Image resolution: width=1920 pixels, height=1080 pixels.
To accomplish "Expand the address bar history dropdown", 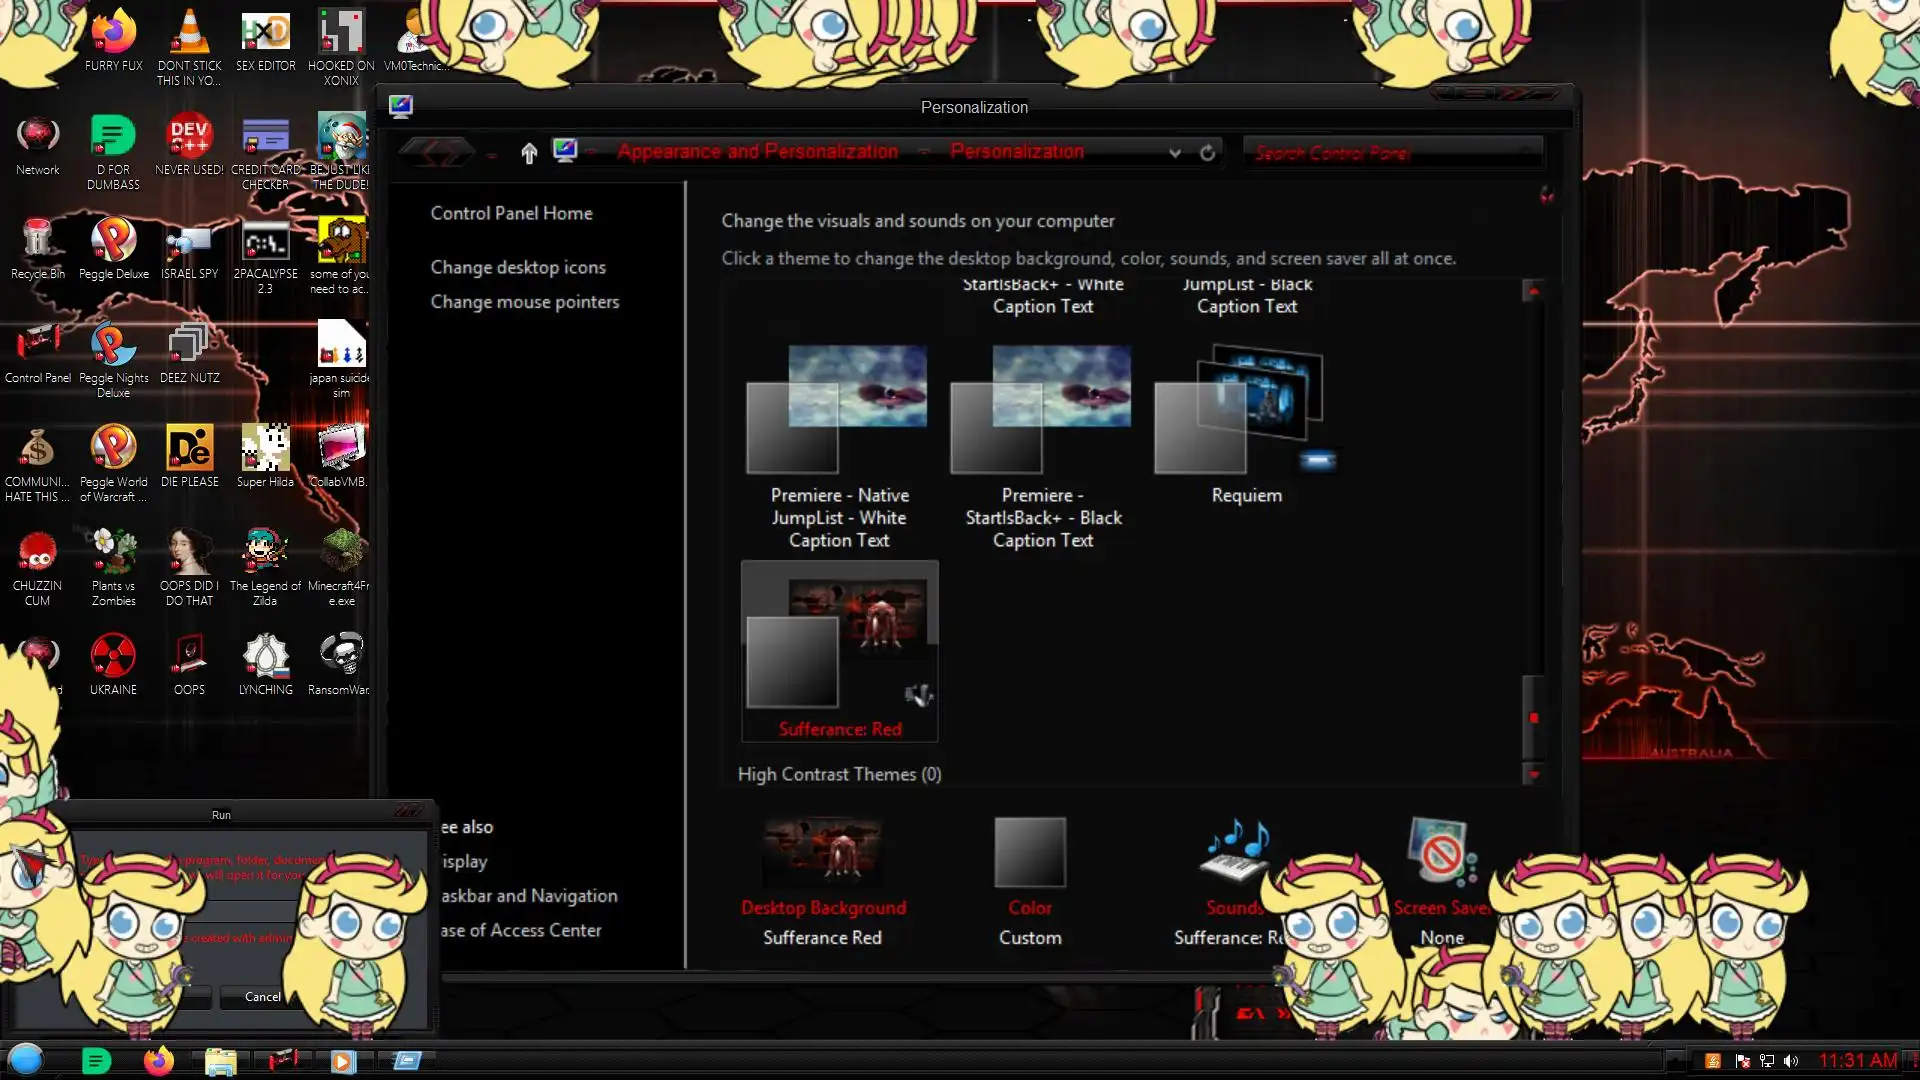I will coord(1175,153).
